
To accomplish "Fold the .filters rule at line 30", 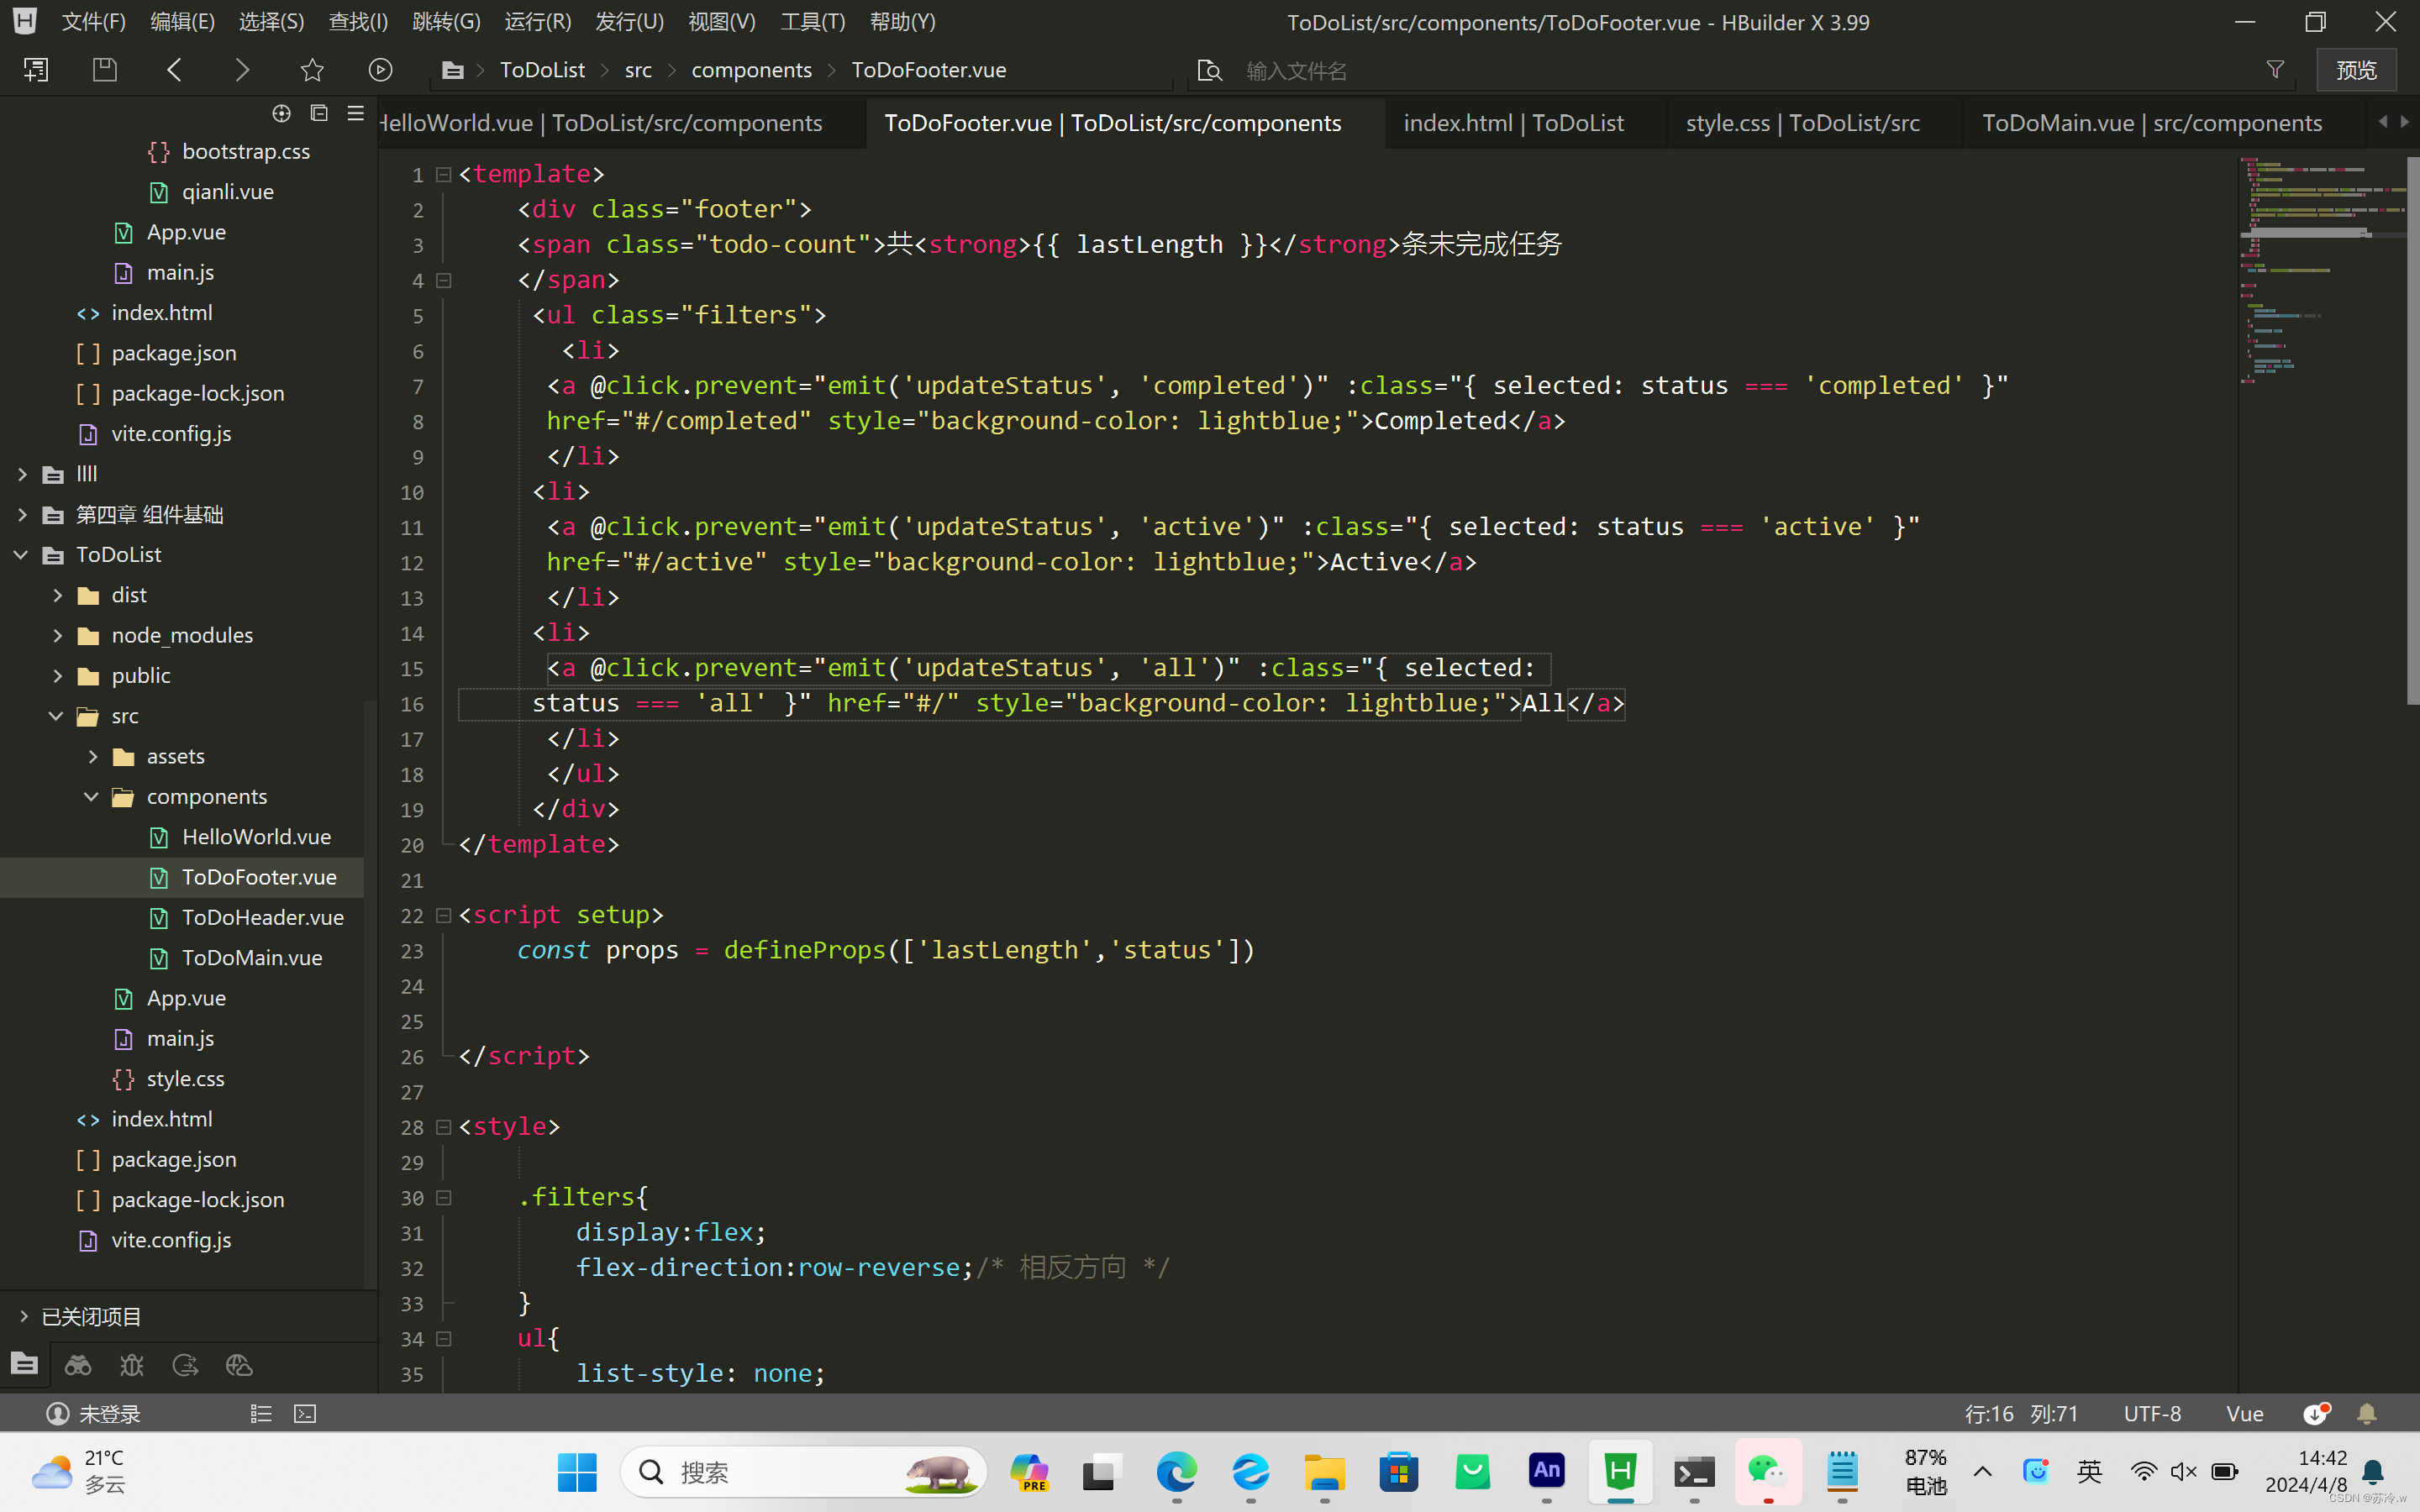I will click(x=444, y=1197).
